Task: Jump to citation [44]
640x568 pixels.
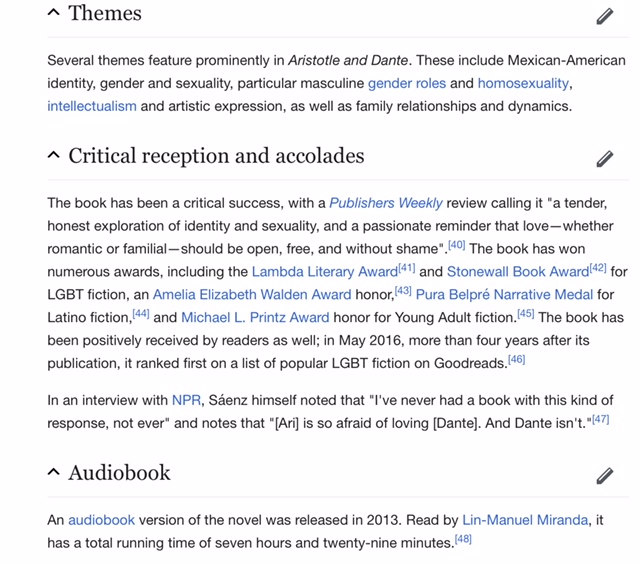Action: coord(141,313)
